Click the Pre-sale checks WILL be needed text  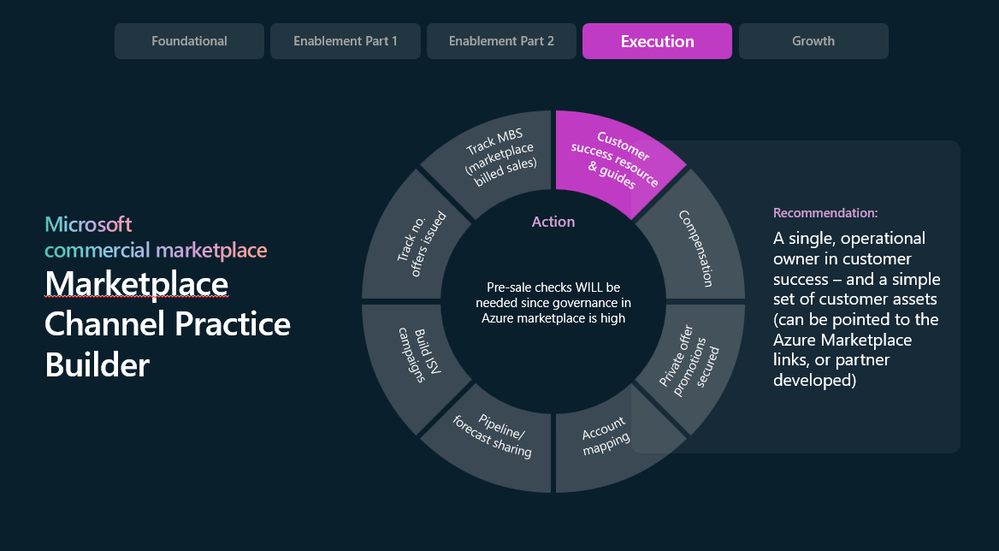553,303
